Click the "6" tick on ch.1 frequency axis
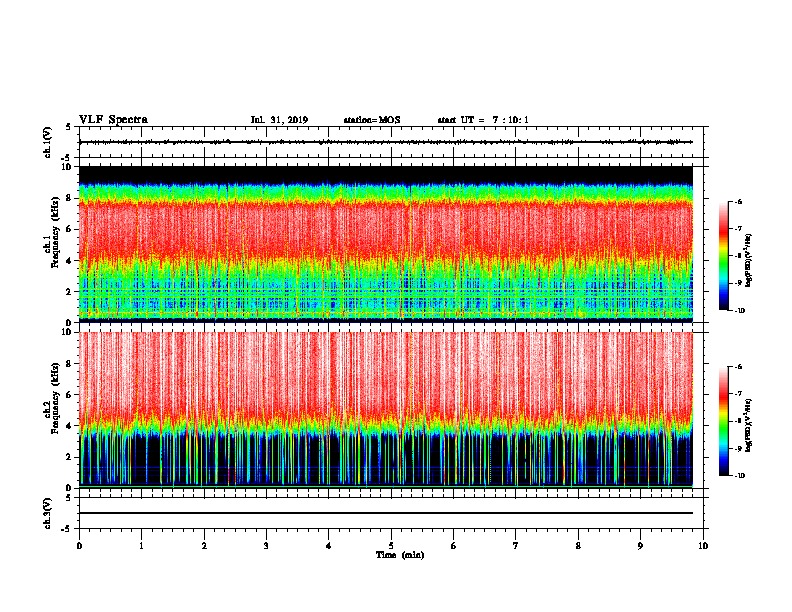This screenshot has width=792, height=612. pos(69,229)
